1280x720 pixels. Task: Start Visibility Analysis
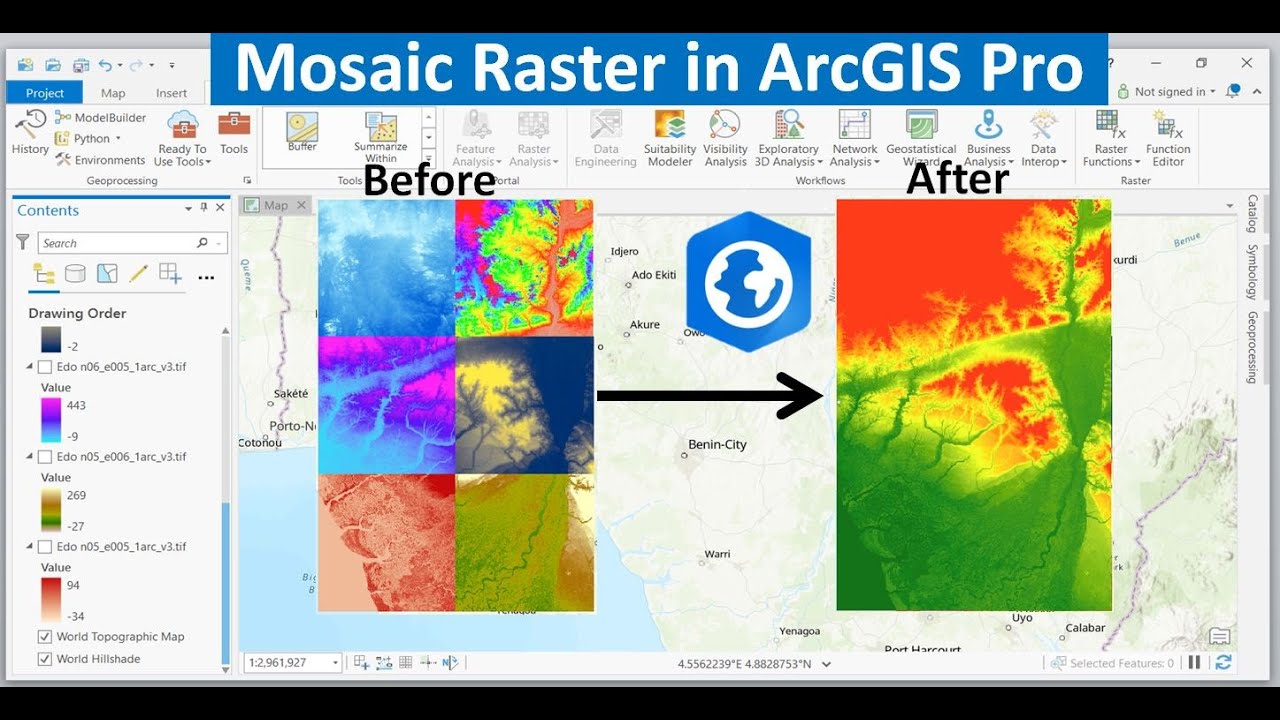725,138
